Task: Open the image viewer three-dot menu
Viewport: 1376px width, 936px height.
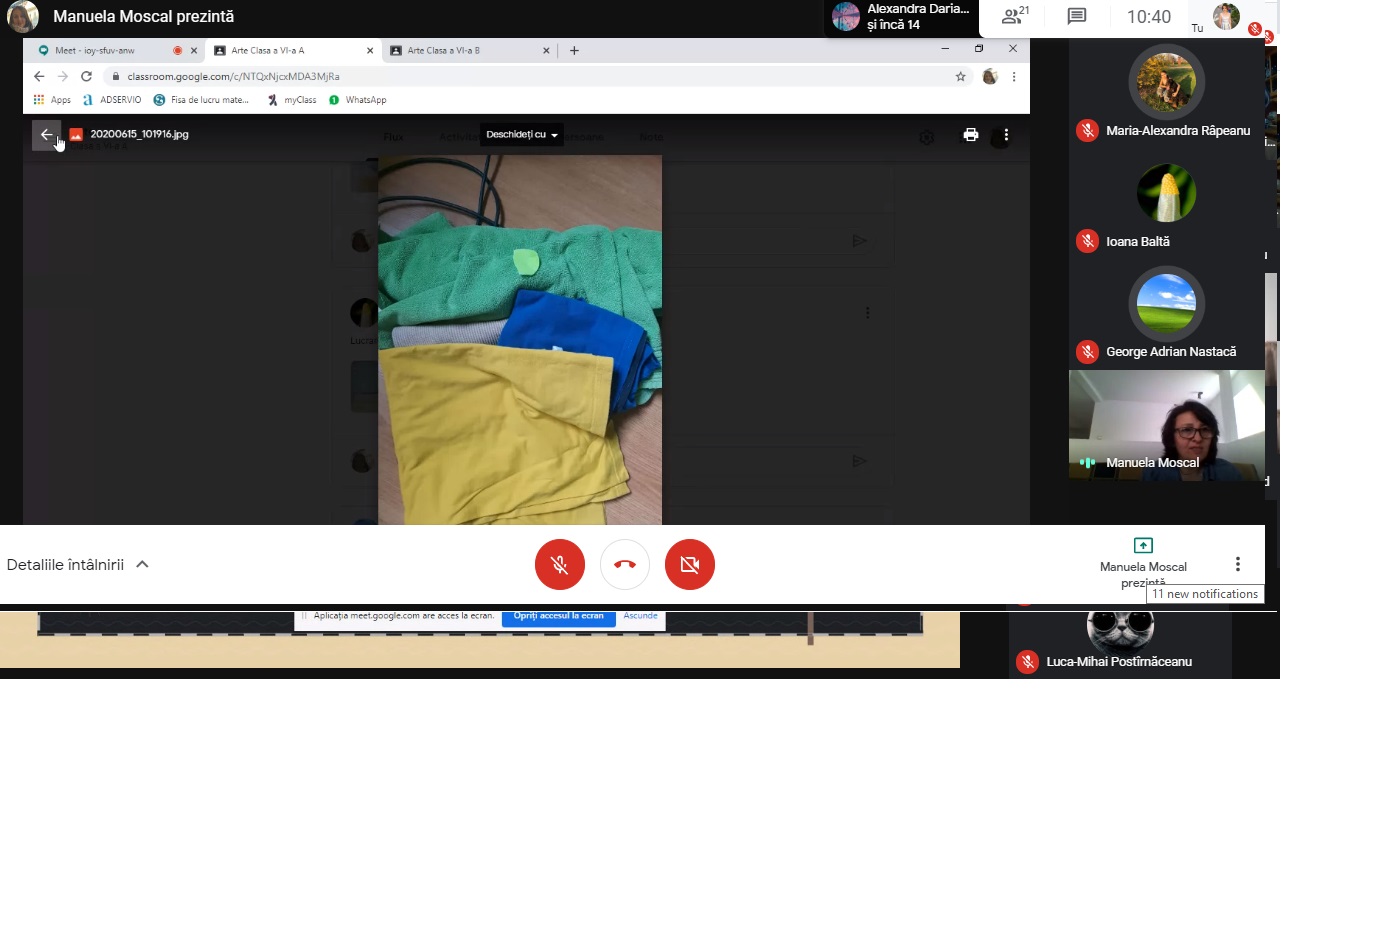Action: [1006, 135]
